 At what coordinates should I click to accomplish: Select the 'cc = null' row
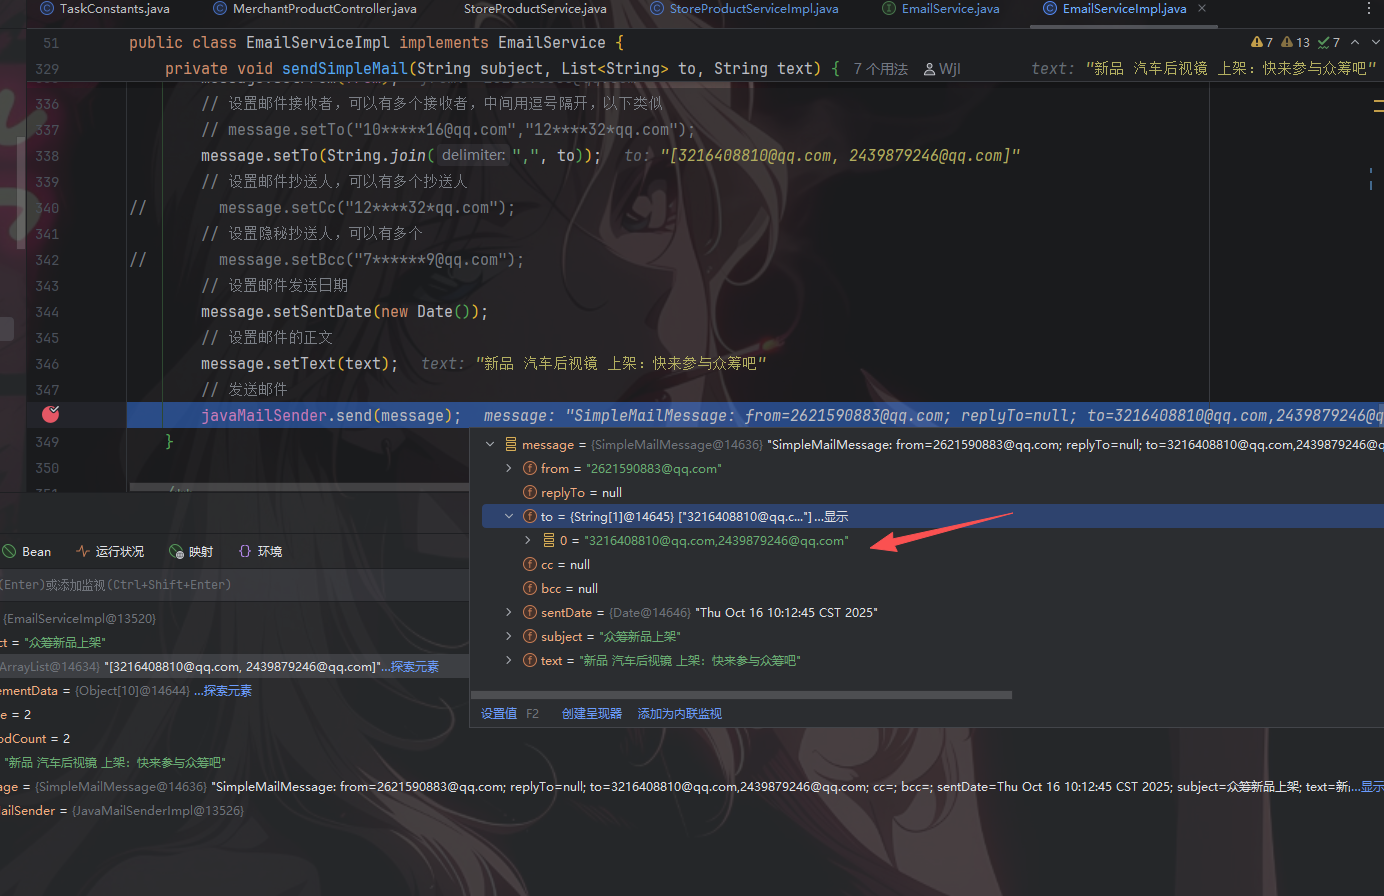point(927,564)
